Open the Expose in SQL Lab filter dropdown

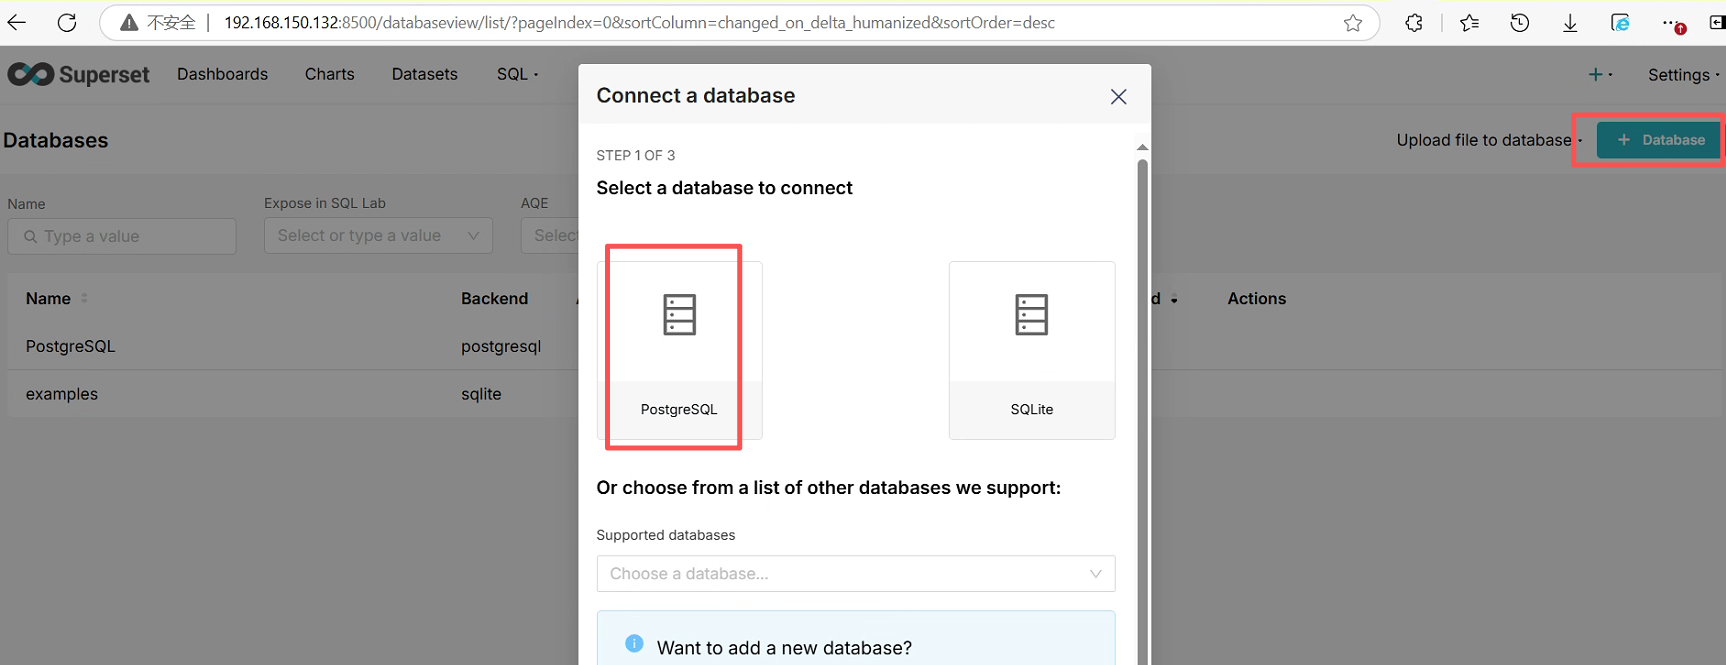(378, 235)
